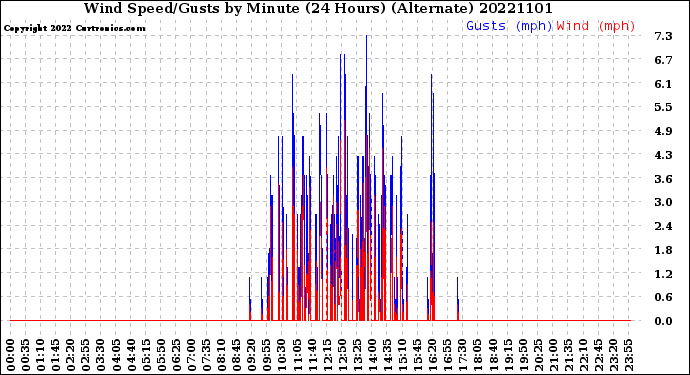Click the 12:15 time label
This screenshot has width=690, height=375.
(x=327, y=355)
